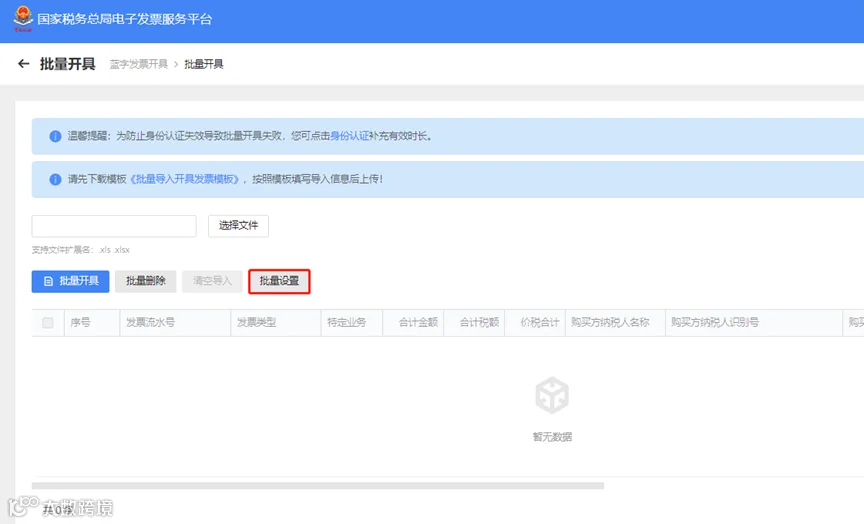Click the 批量删除 button
Viewport: 864px width, 524px height.
(145, 281)
